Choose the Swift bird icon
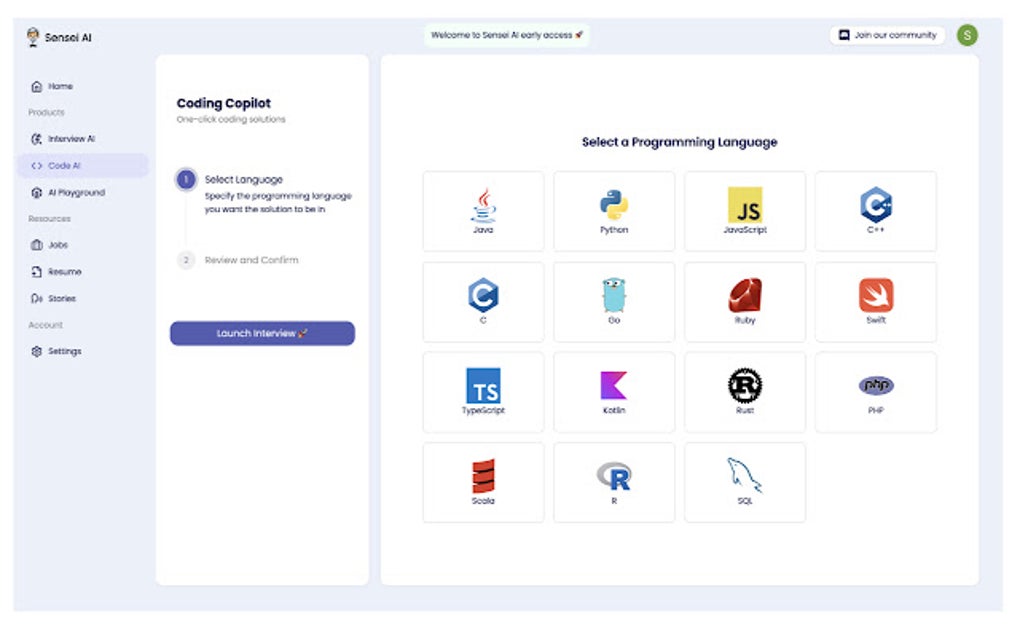This screenshot has height=638, width=1020. point(875,300)
